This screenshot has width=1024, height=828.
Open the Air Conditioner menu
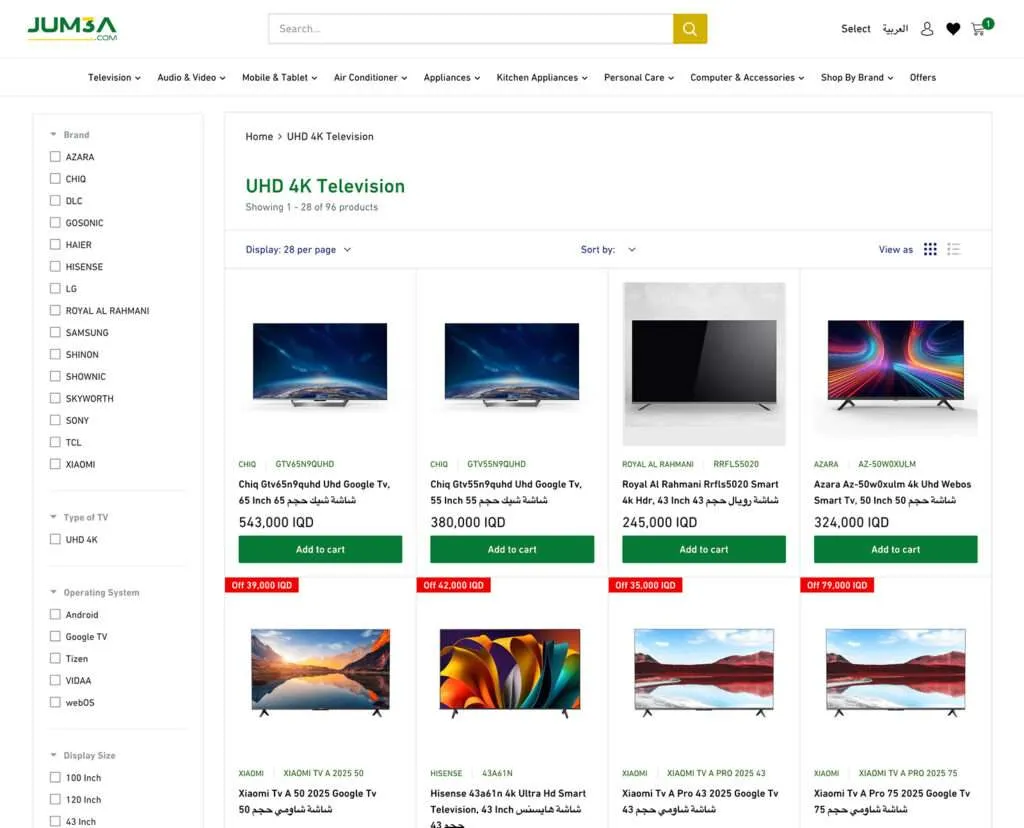tap(370, 77)
